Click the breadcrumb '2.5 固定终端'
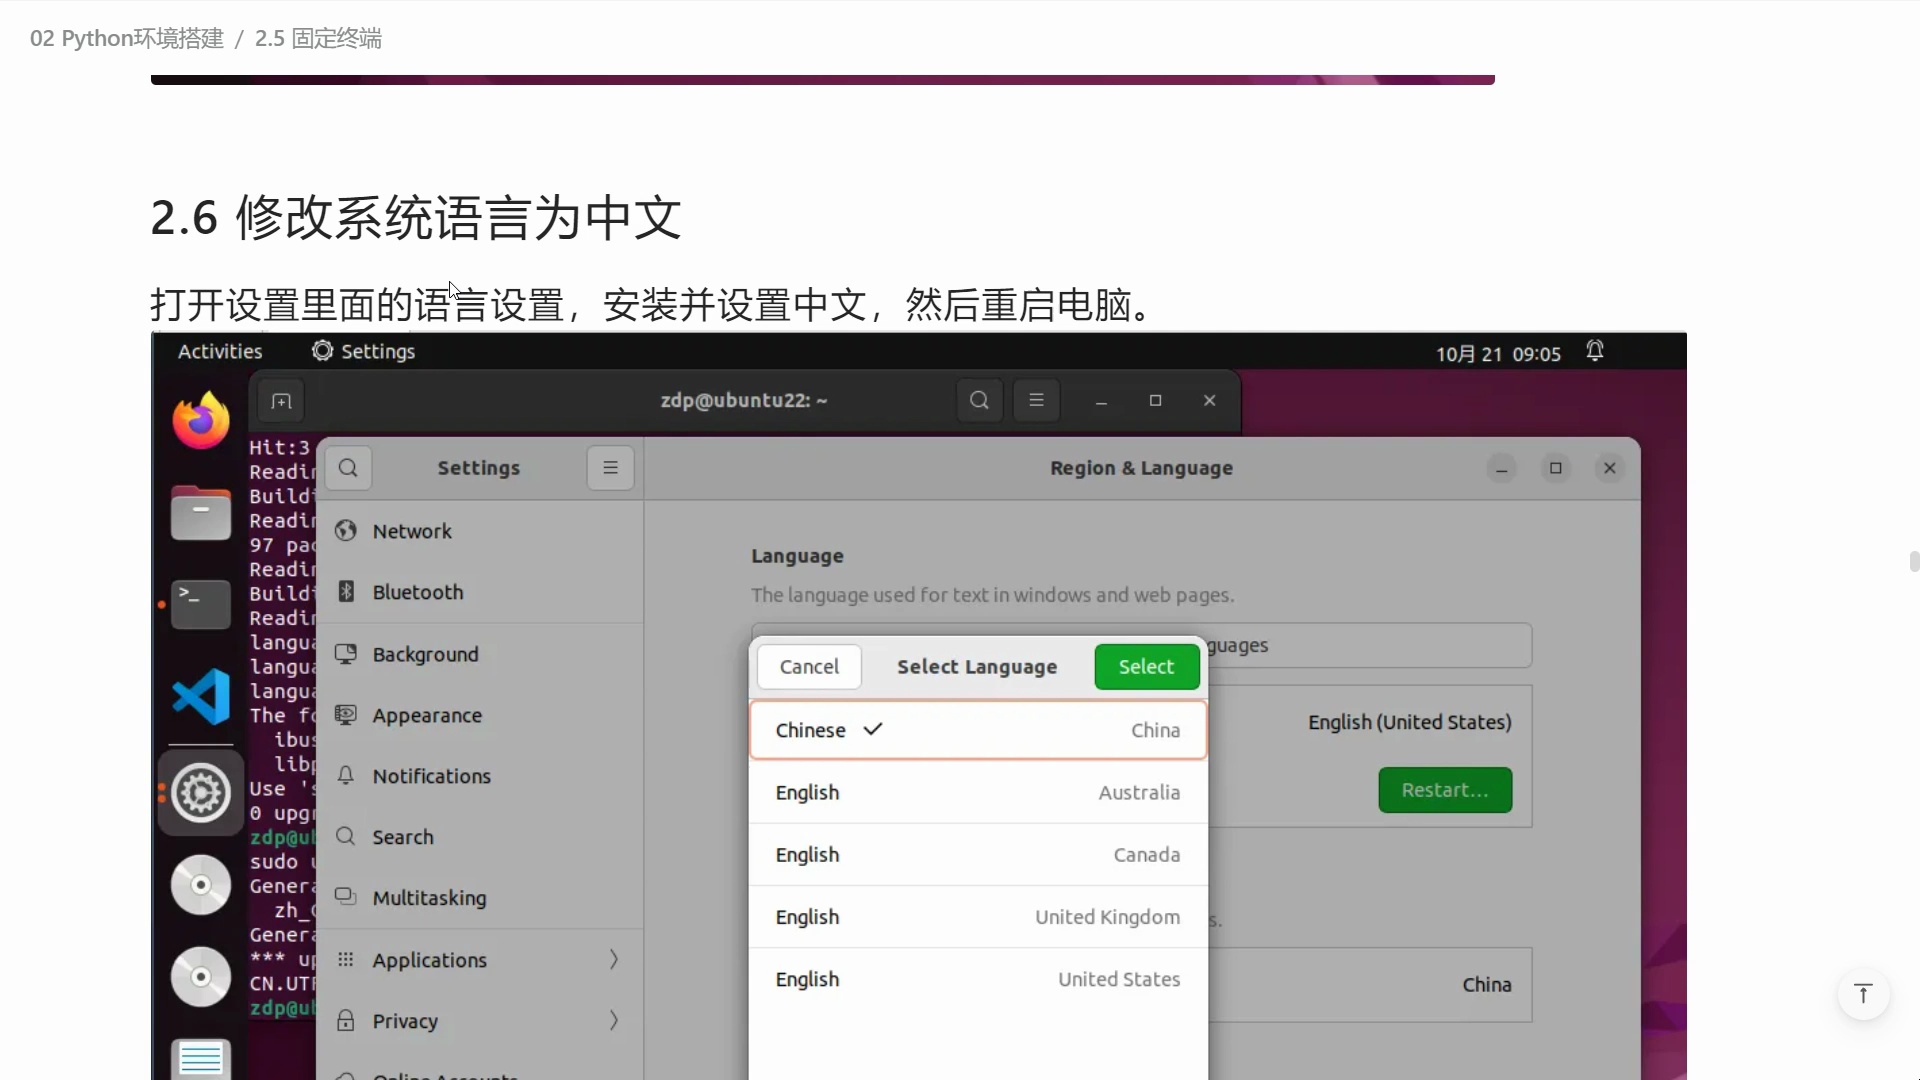The width and height of the screenshot is (1920, 1080). (318, 38)
